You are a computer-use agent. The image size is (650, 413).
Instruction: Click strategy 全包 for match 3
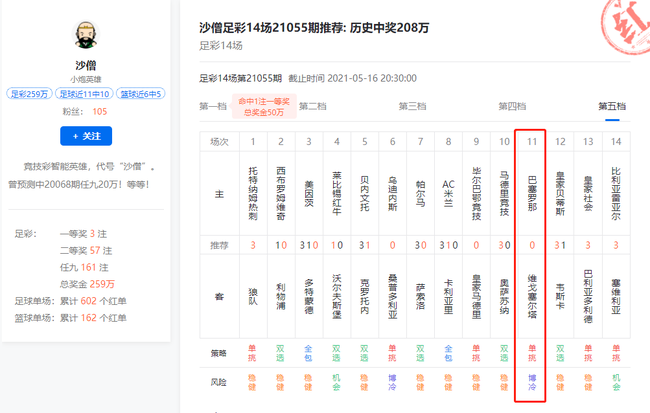pyautogui.click(x=308, y=353)
